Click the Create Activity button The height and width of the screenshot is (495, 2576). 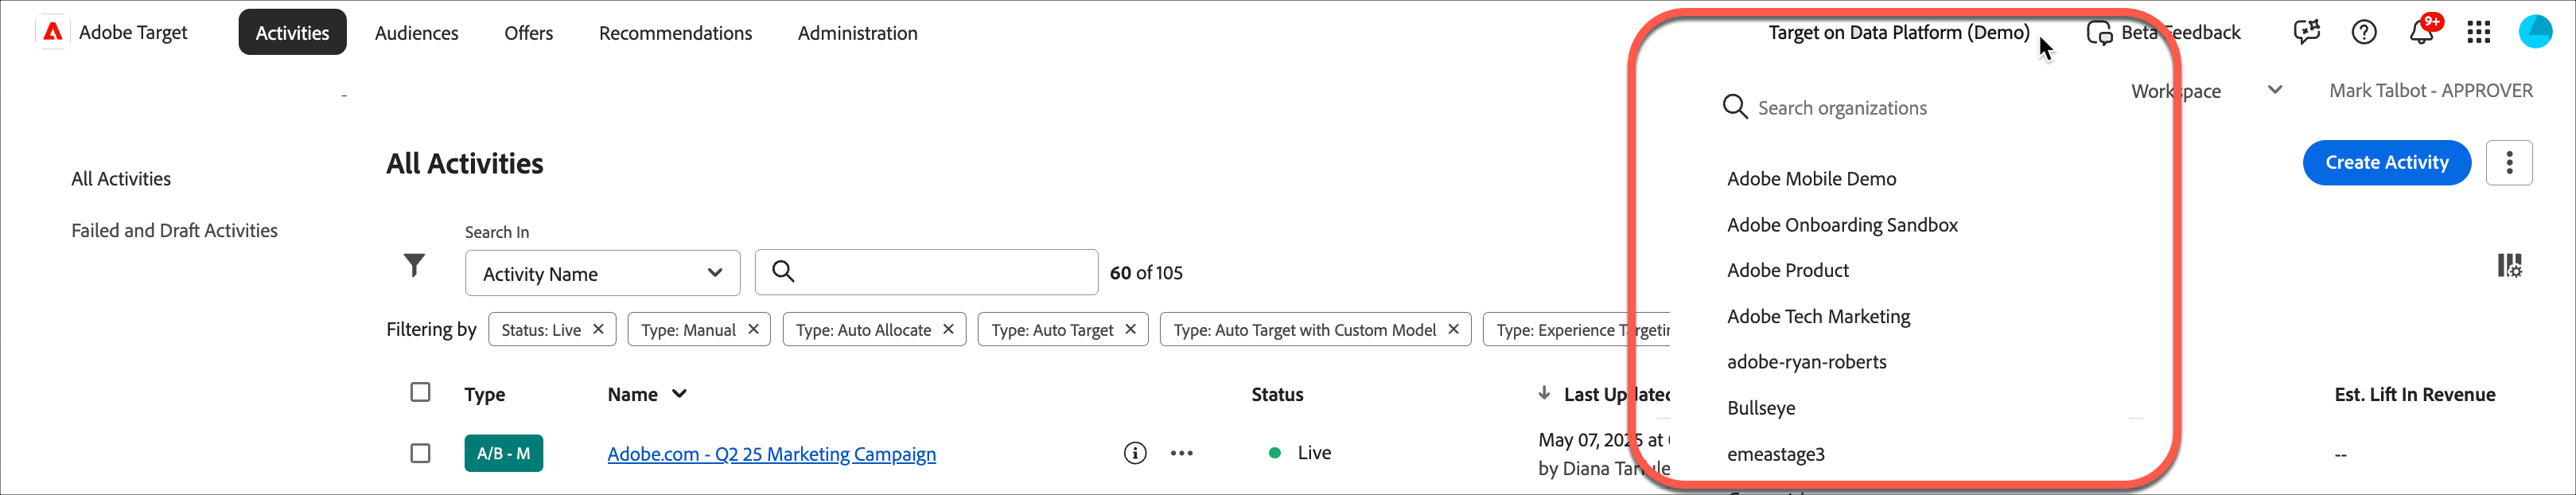click(x=2386, y=163)
